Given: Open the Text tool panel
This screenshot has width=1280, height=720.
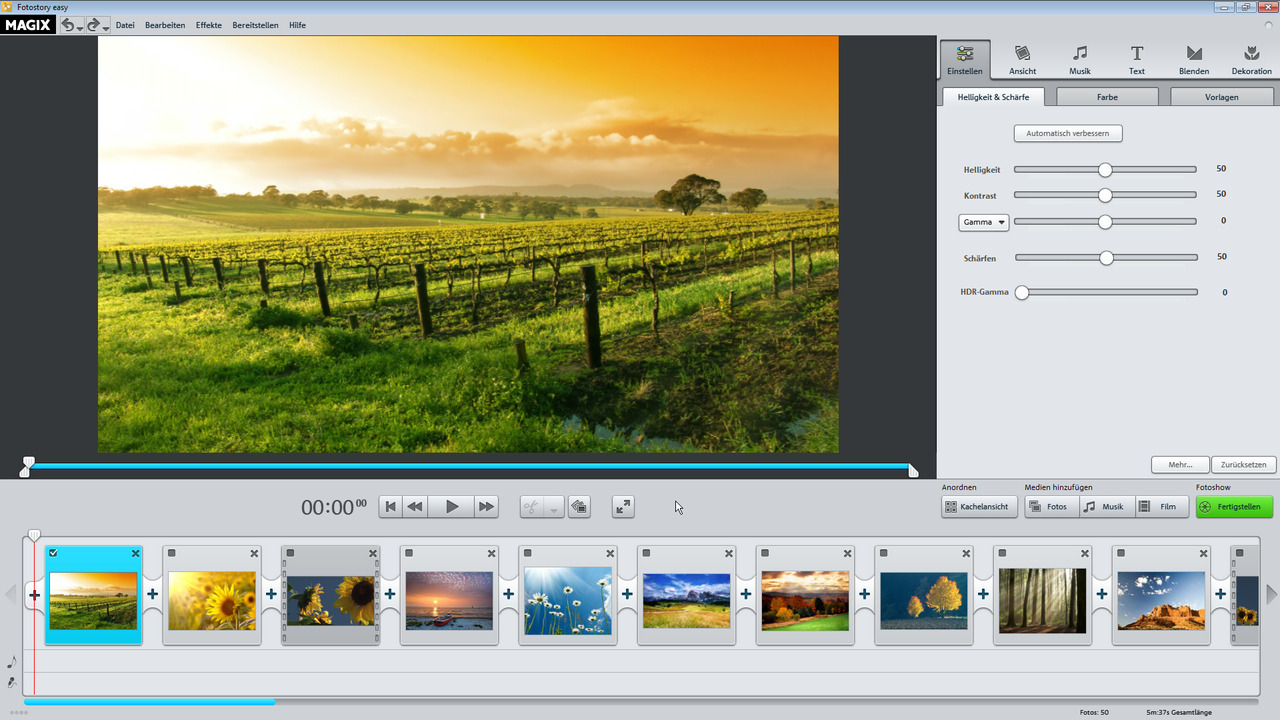Looking at the screenshot, I should point(1137,59).
